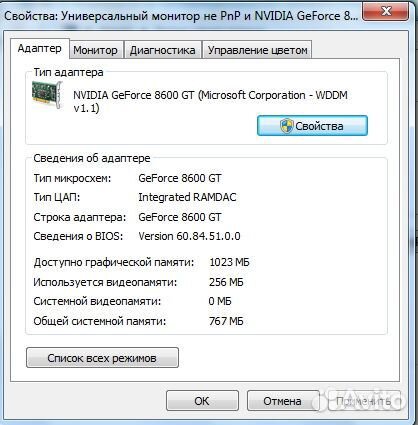Open adapter Свойства button

312,126
